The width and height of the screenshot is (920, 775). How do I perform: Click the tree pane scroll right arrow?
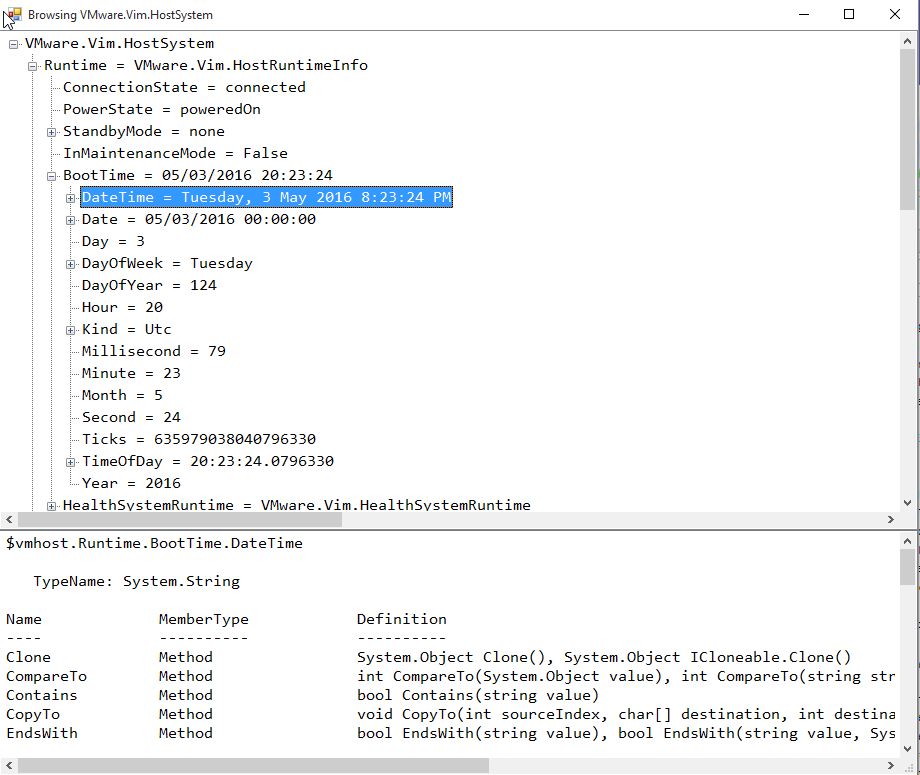point(891,519)
